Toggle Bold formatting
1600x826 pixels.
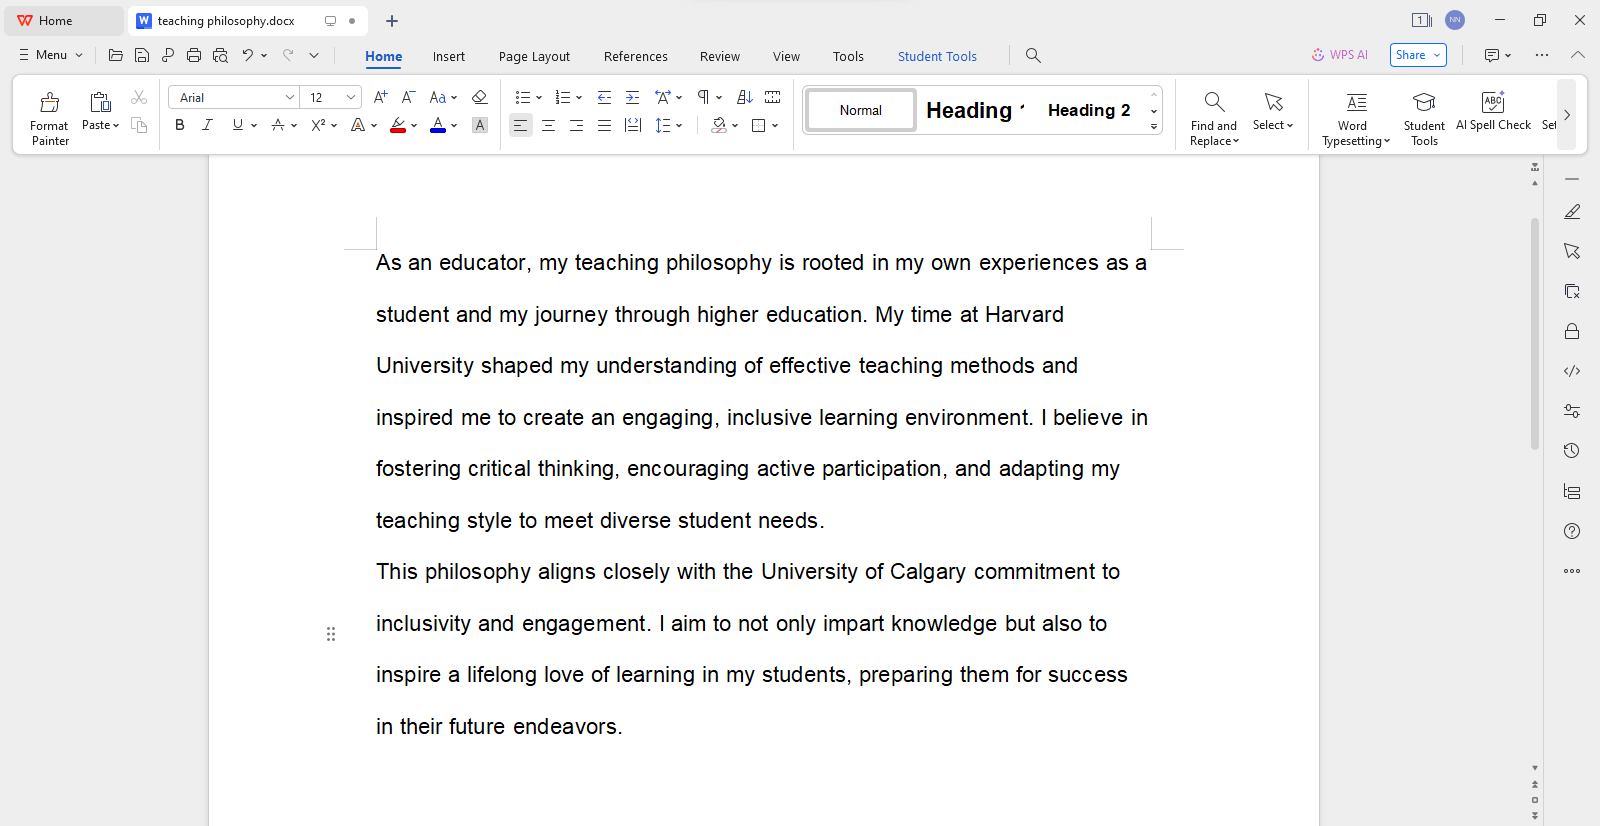pyautogui.click(x=180, y=125)
